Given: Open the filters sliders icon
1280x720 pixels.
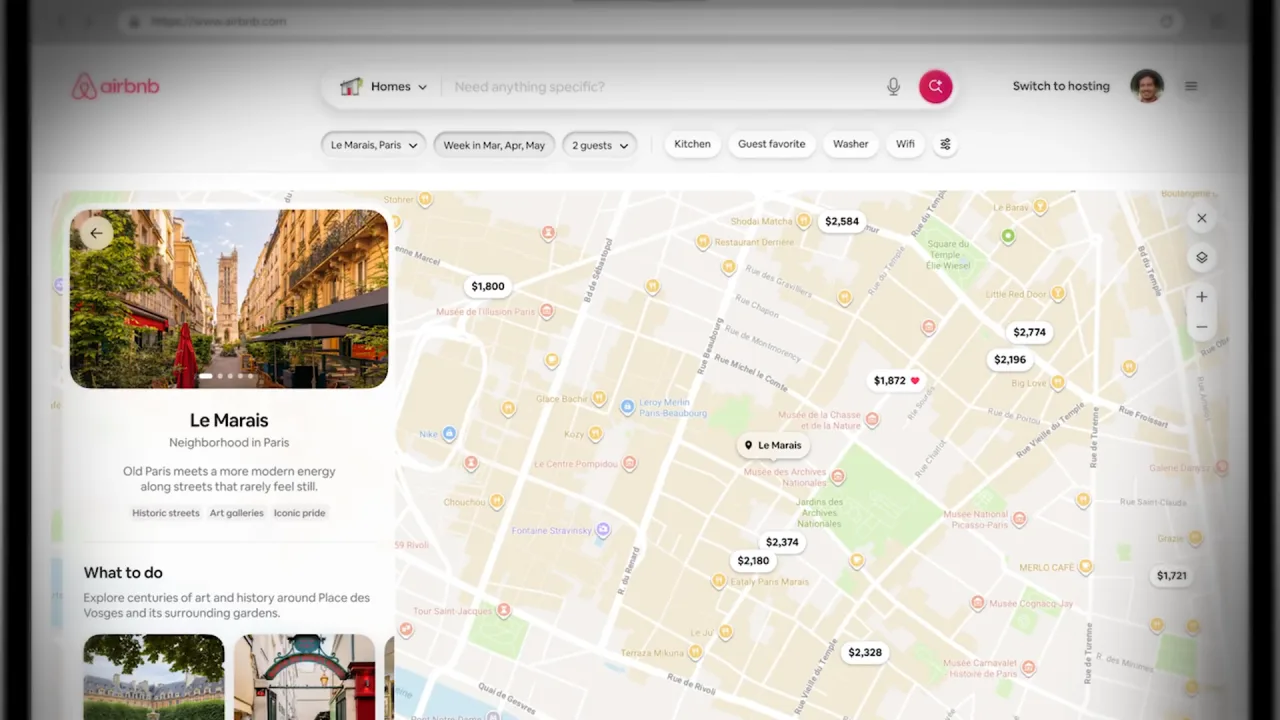Looking at the screenshot, I should [945, 144].
